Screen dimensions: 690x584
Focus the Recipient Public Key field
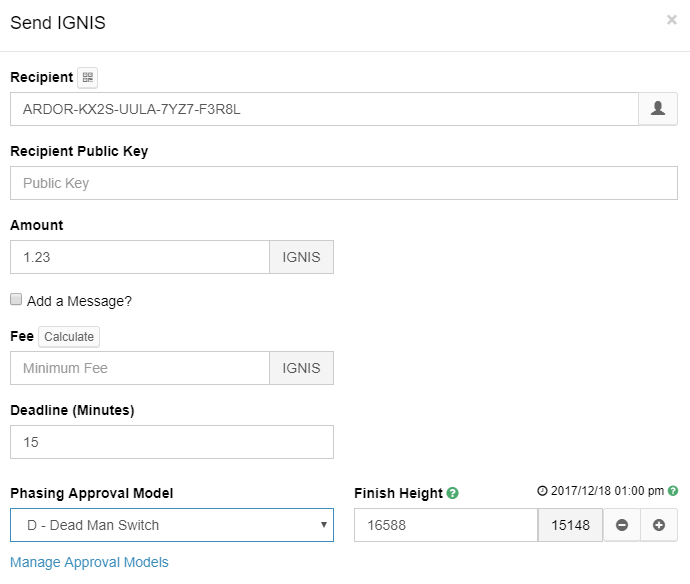click(x=344, y=183)
